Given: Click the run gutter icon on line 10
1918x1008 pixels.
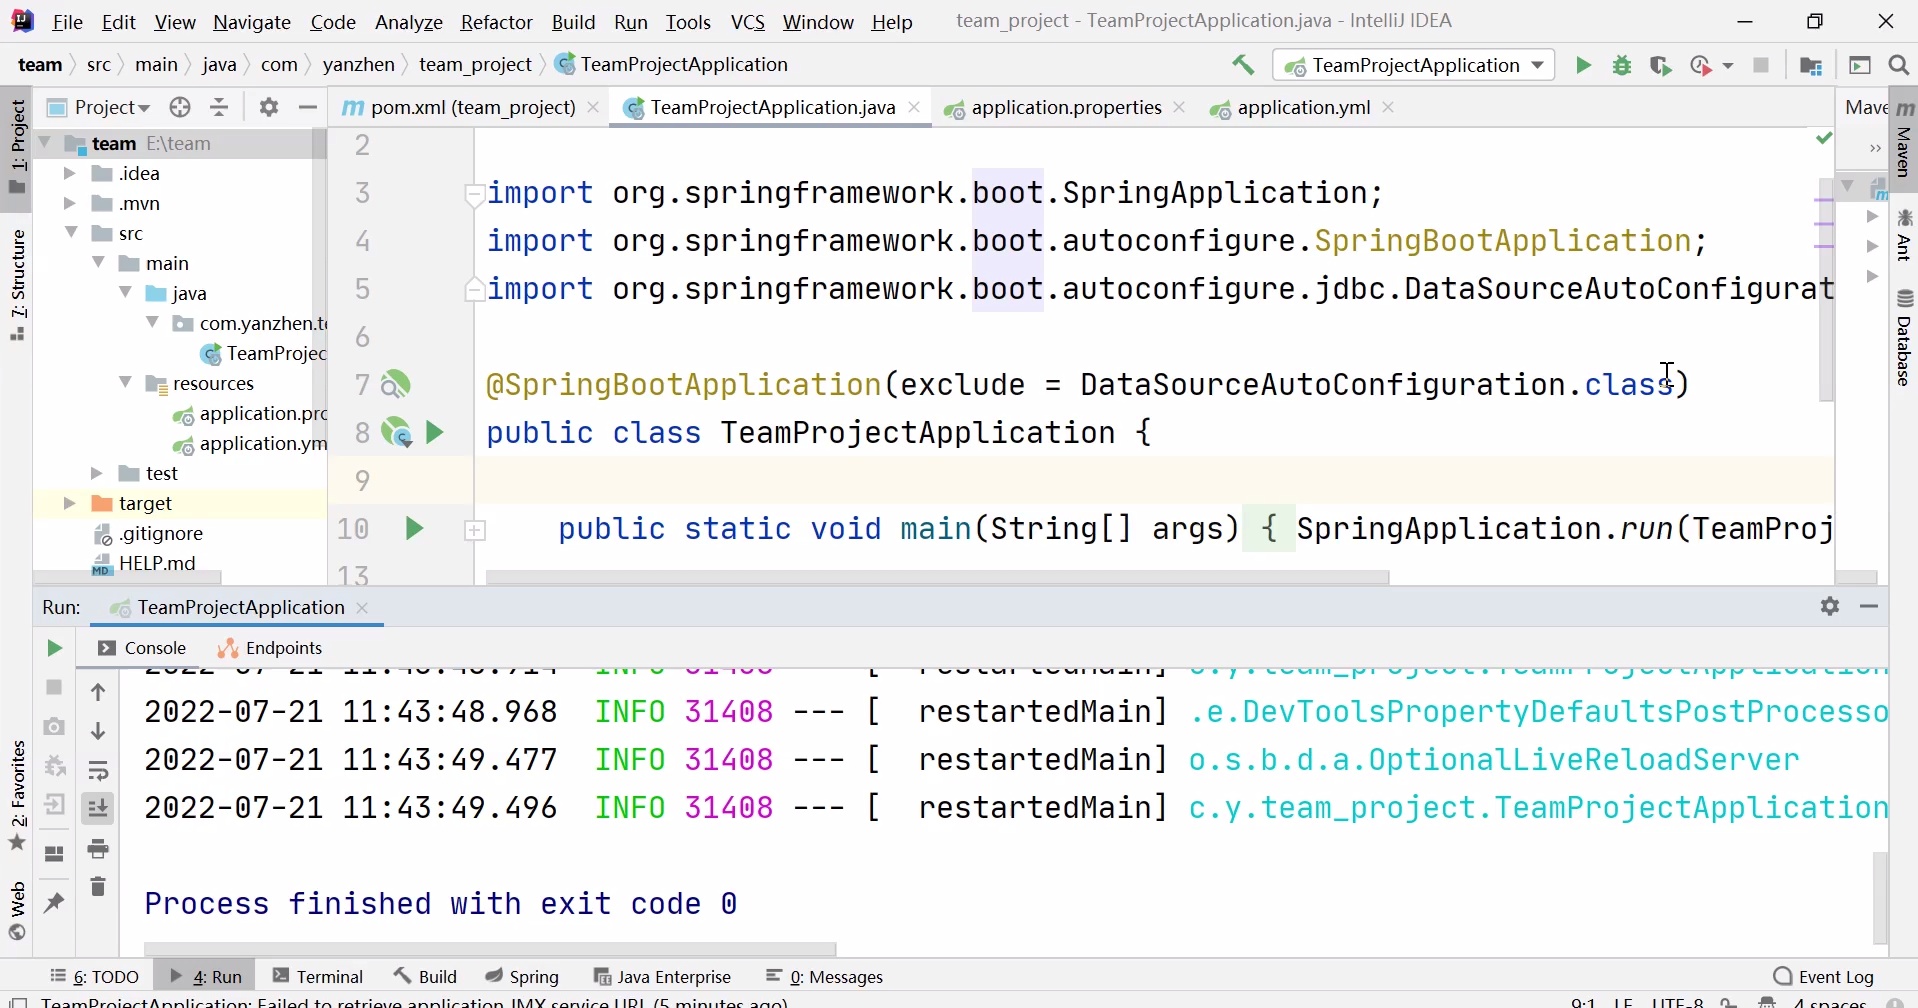Looking at the screenshot, I should 414,529.
